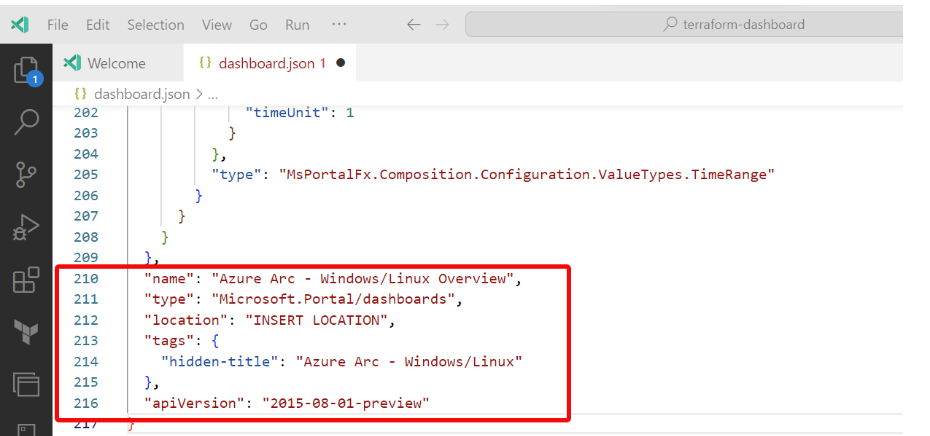Click "Microsoft.Portal/dashboards" value
930x436 pixels.
pos(333,299)
